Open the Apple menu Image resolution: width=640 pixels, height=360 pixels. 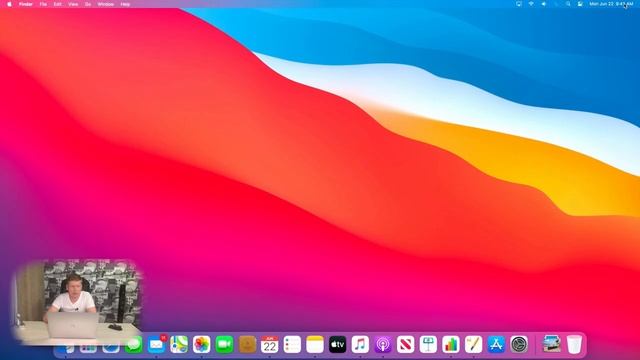(x=9, y=4)
